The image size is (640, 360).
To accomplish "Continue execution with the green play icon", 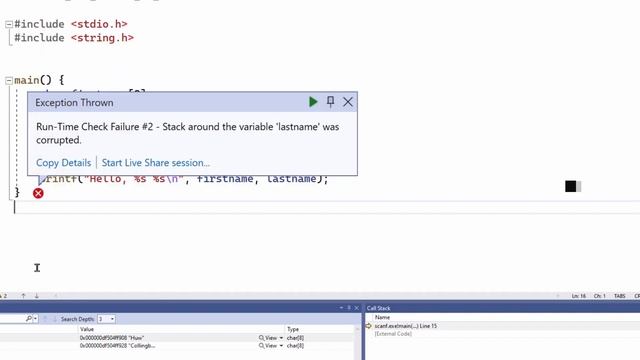I will tap(313, 102).
